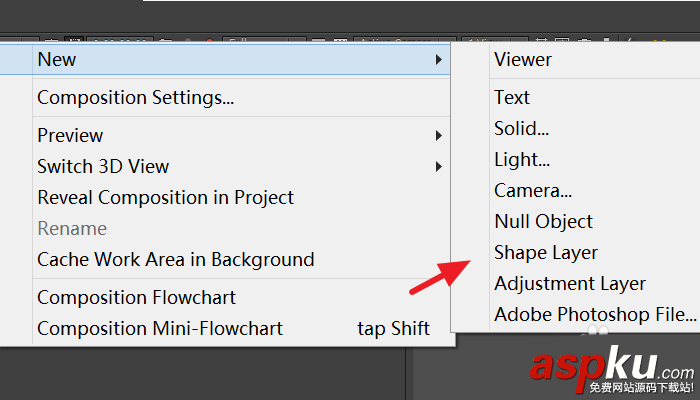Viewport: 700px width, 400px height.
Task: Add a new Adjustment Layer
Action: (x=569, y=283)
